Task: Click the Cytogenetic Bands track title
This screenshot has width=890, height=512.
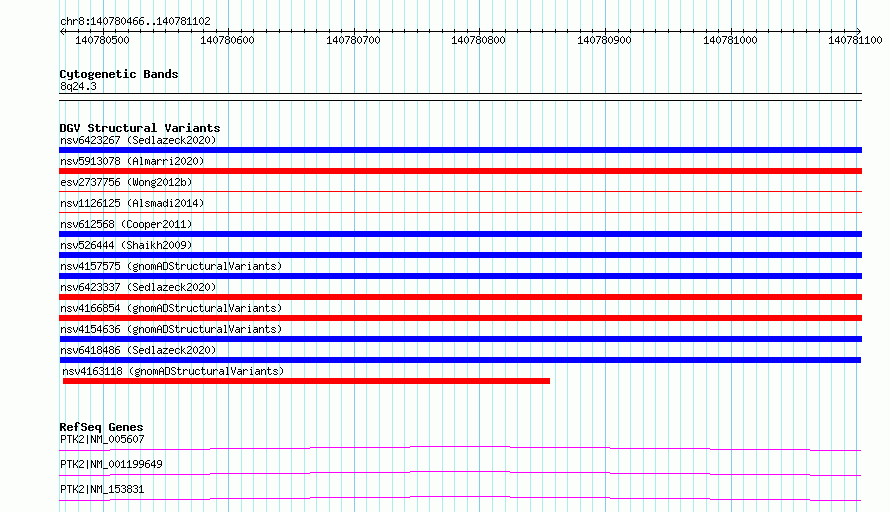Action: coord(119,74)
